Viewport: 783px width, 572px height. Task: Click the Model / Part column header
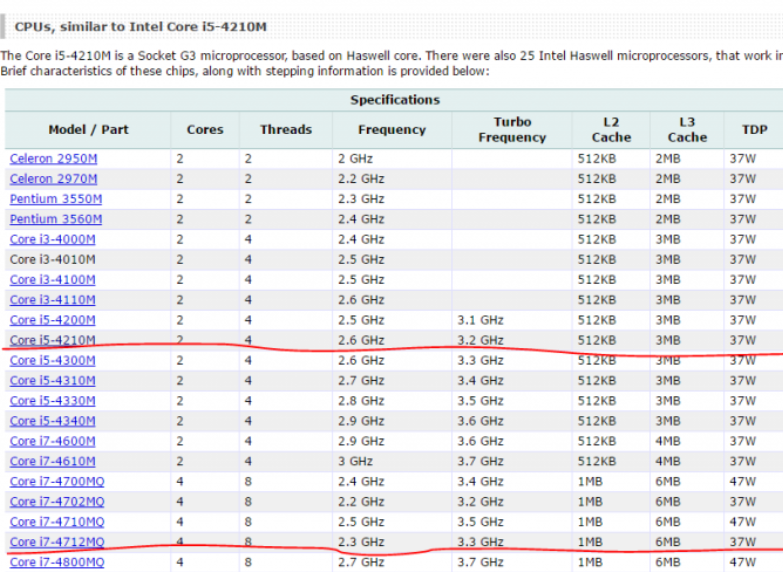pos(88,130)
